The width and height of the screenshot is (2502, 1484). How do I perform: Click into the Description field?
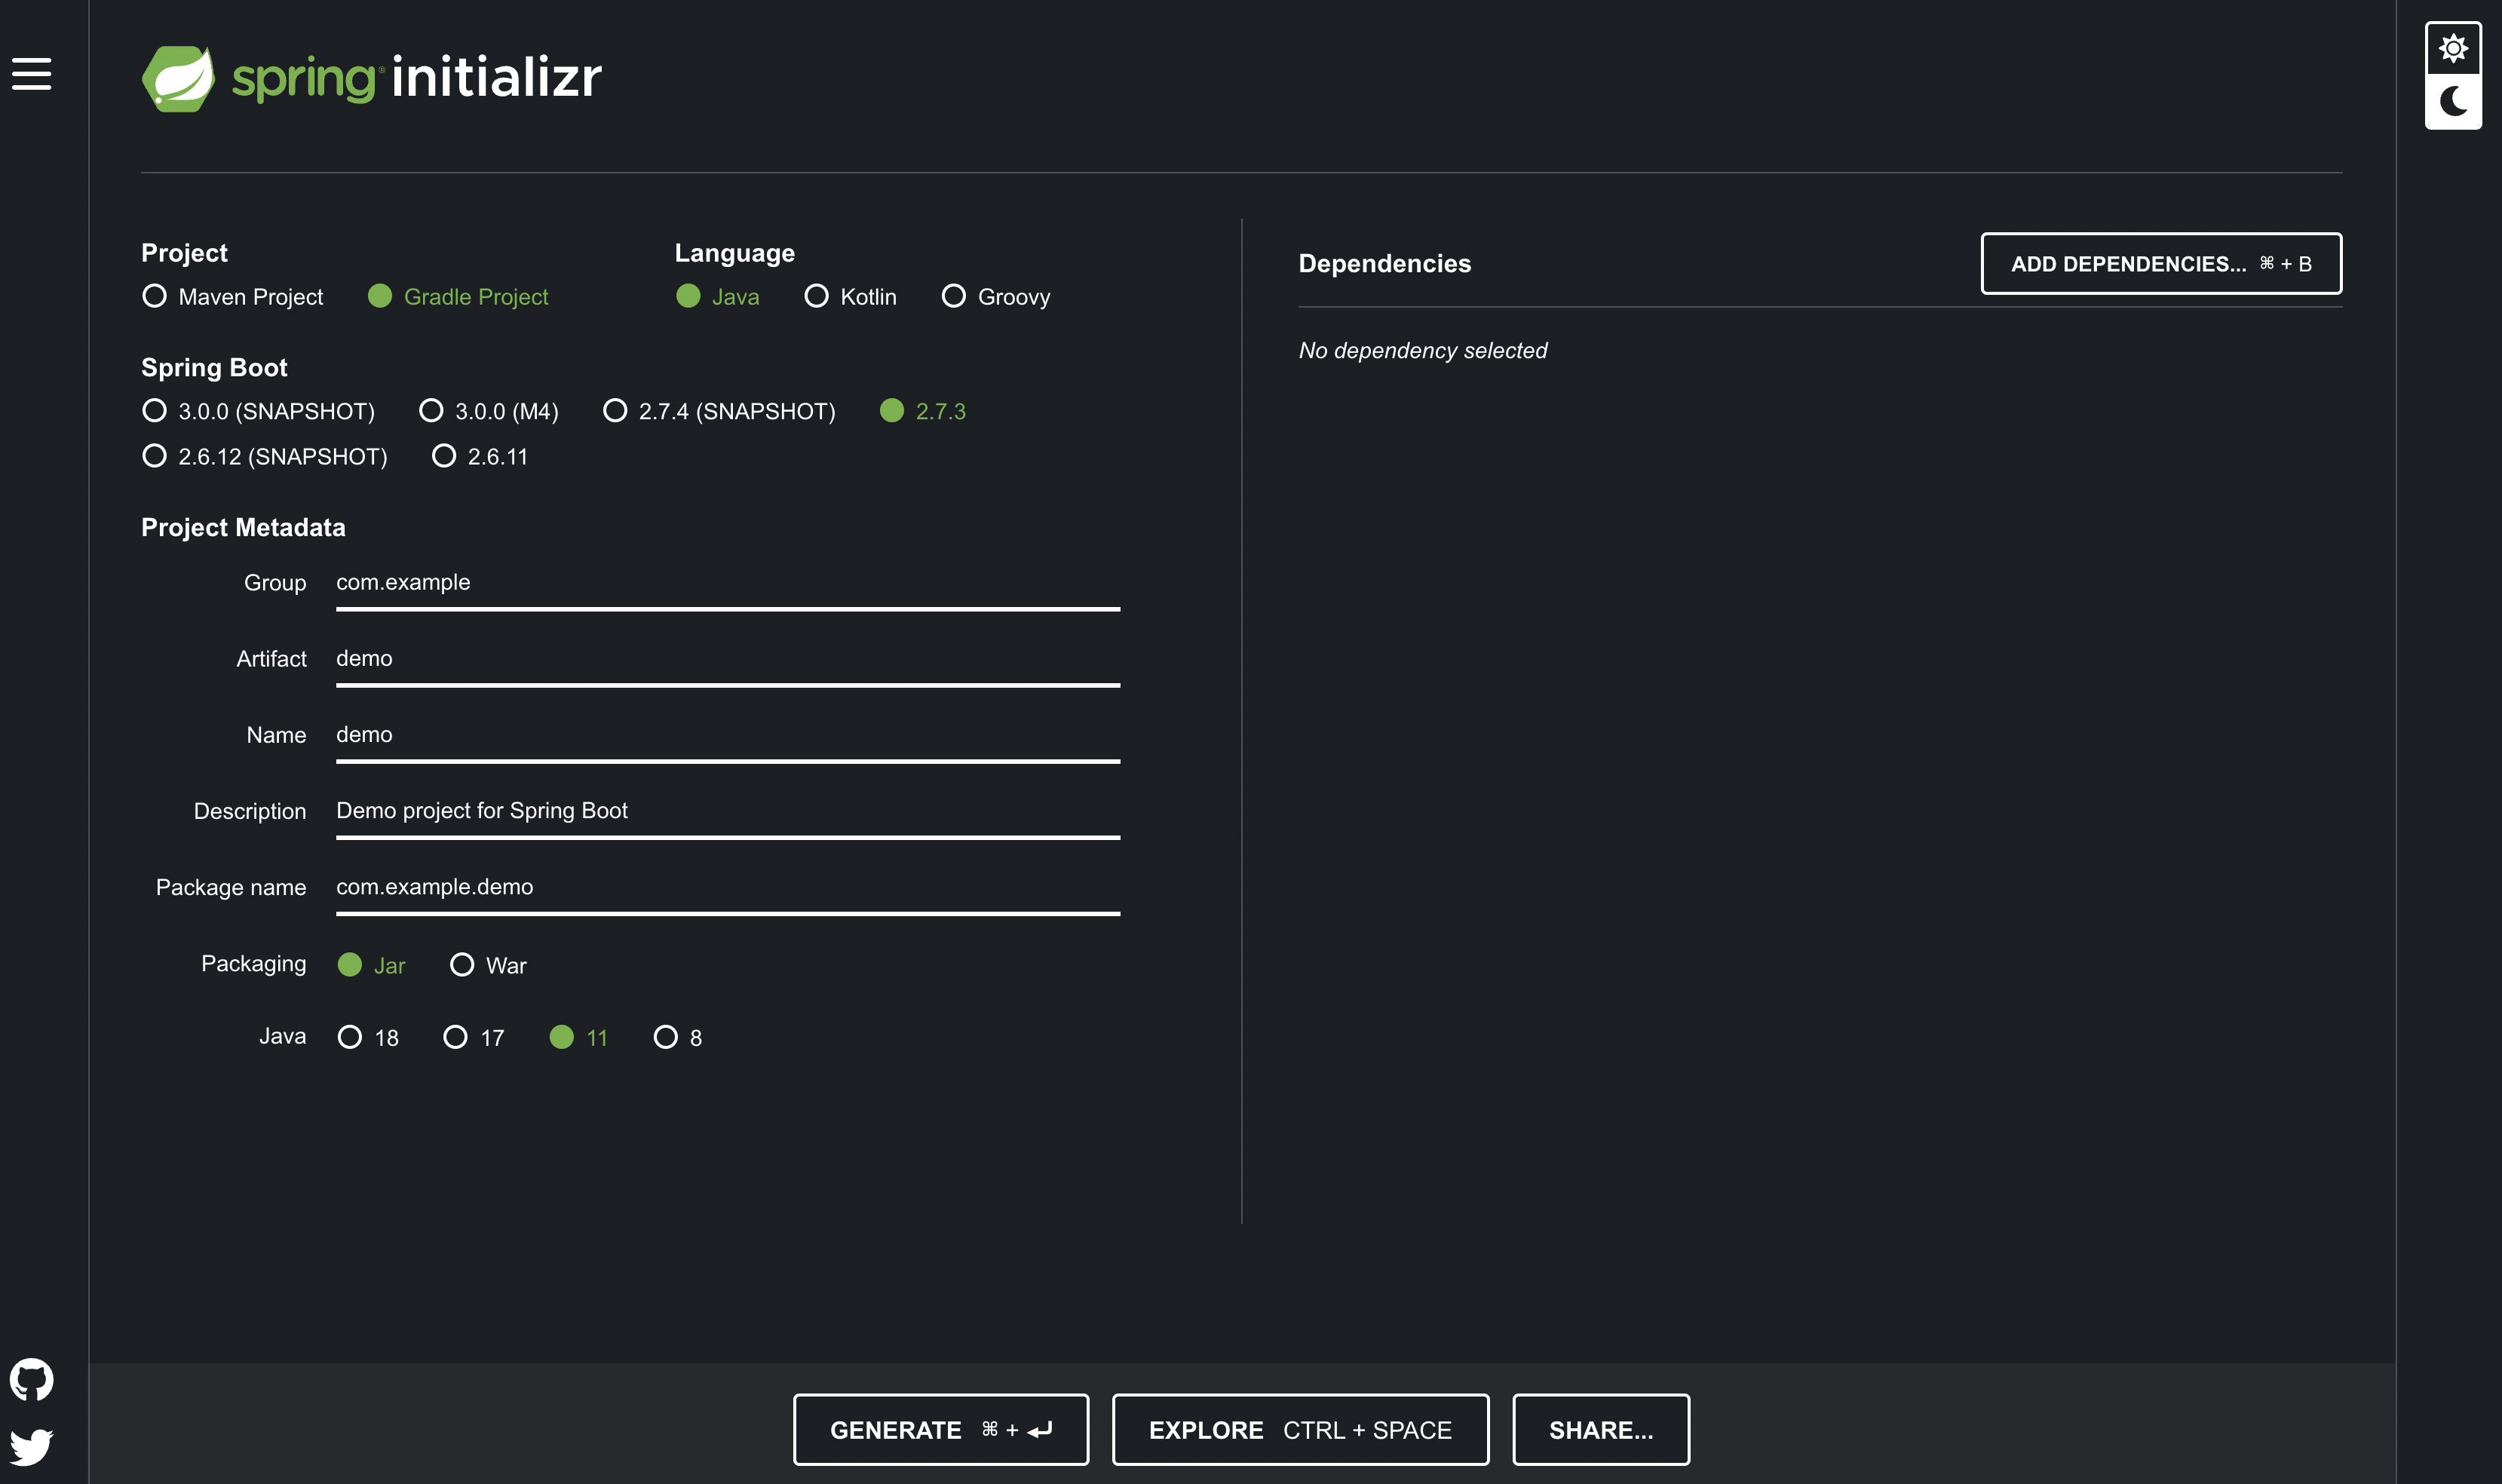point(727,811)
